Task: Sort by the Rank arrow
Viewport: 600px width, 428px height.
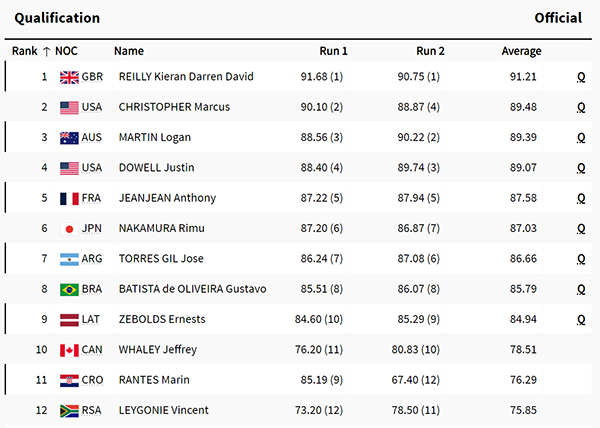Action: click(x=46, y=51)
